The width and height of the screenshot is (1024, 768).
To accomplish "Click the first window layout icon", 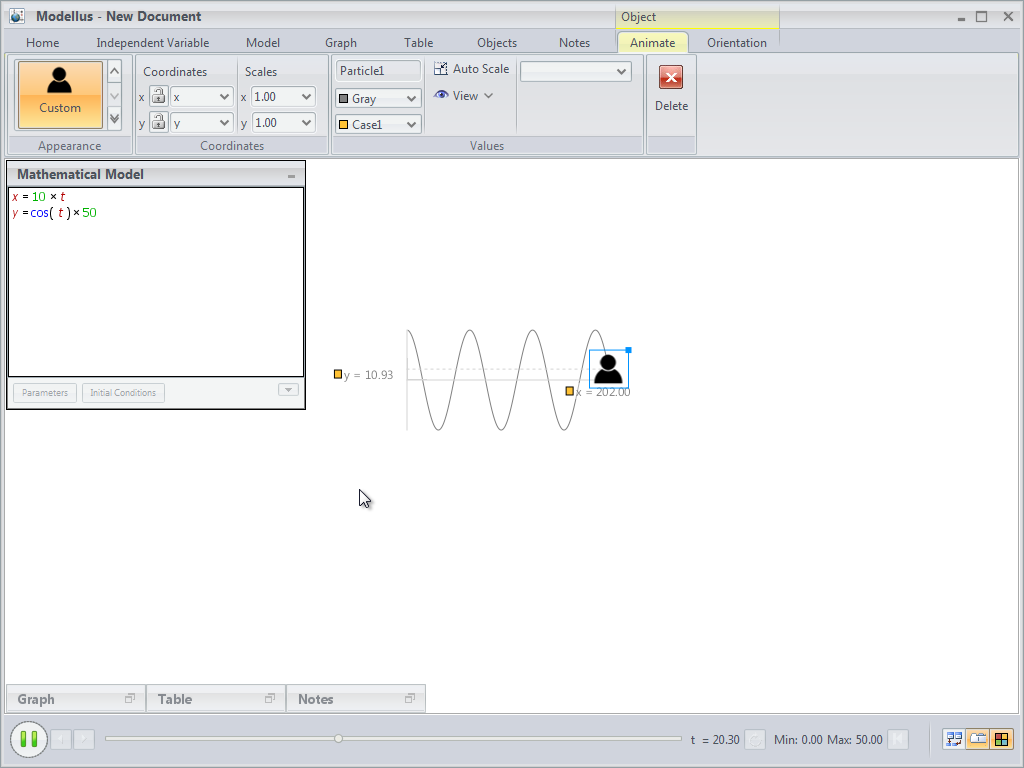I will (954, 739).
